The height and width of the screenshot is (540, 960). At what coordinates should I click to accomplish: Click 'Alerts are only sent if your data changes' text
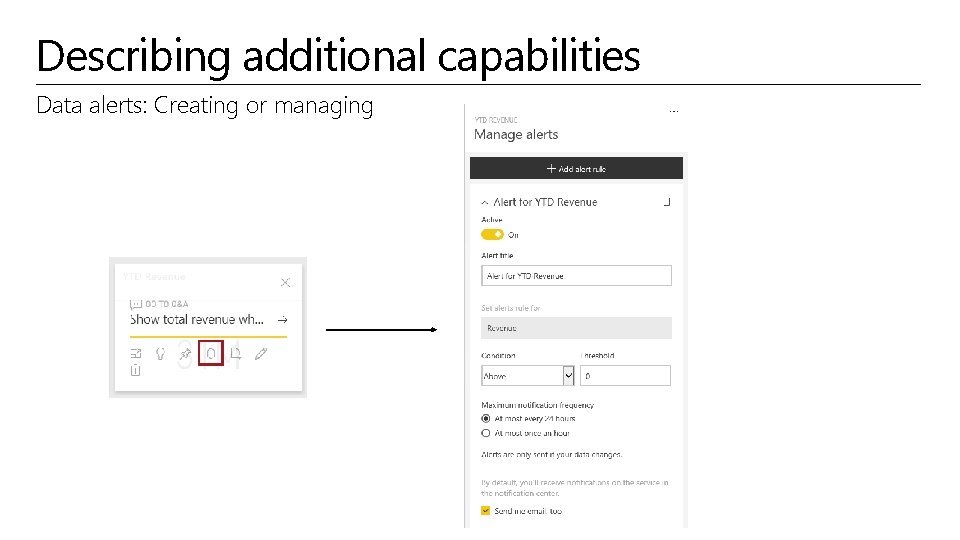click(x=552, y=454)
